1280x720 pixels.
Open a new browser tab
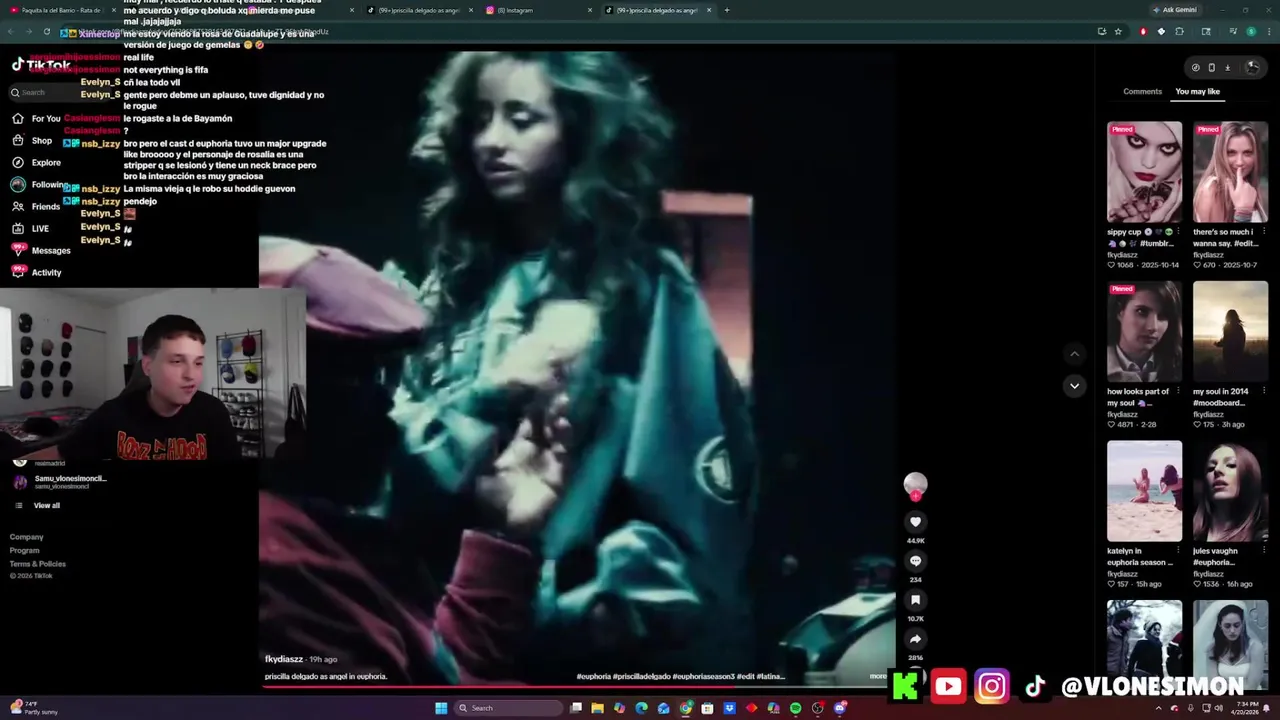point(726,10)
